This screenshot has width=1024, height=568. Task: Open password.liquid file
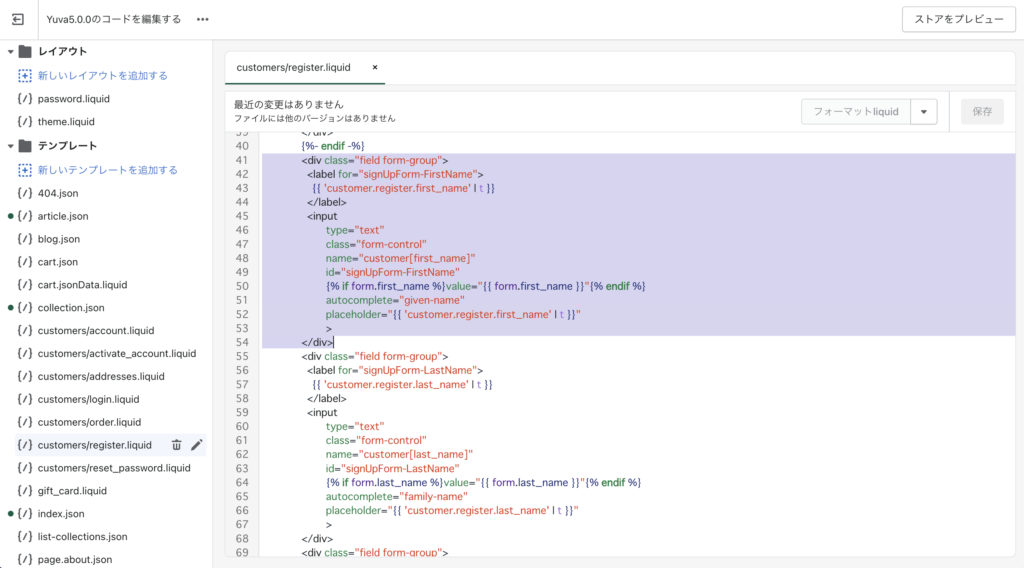coord(73,99)
